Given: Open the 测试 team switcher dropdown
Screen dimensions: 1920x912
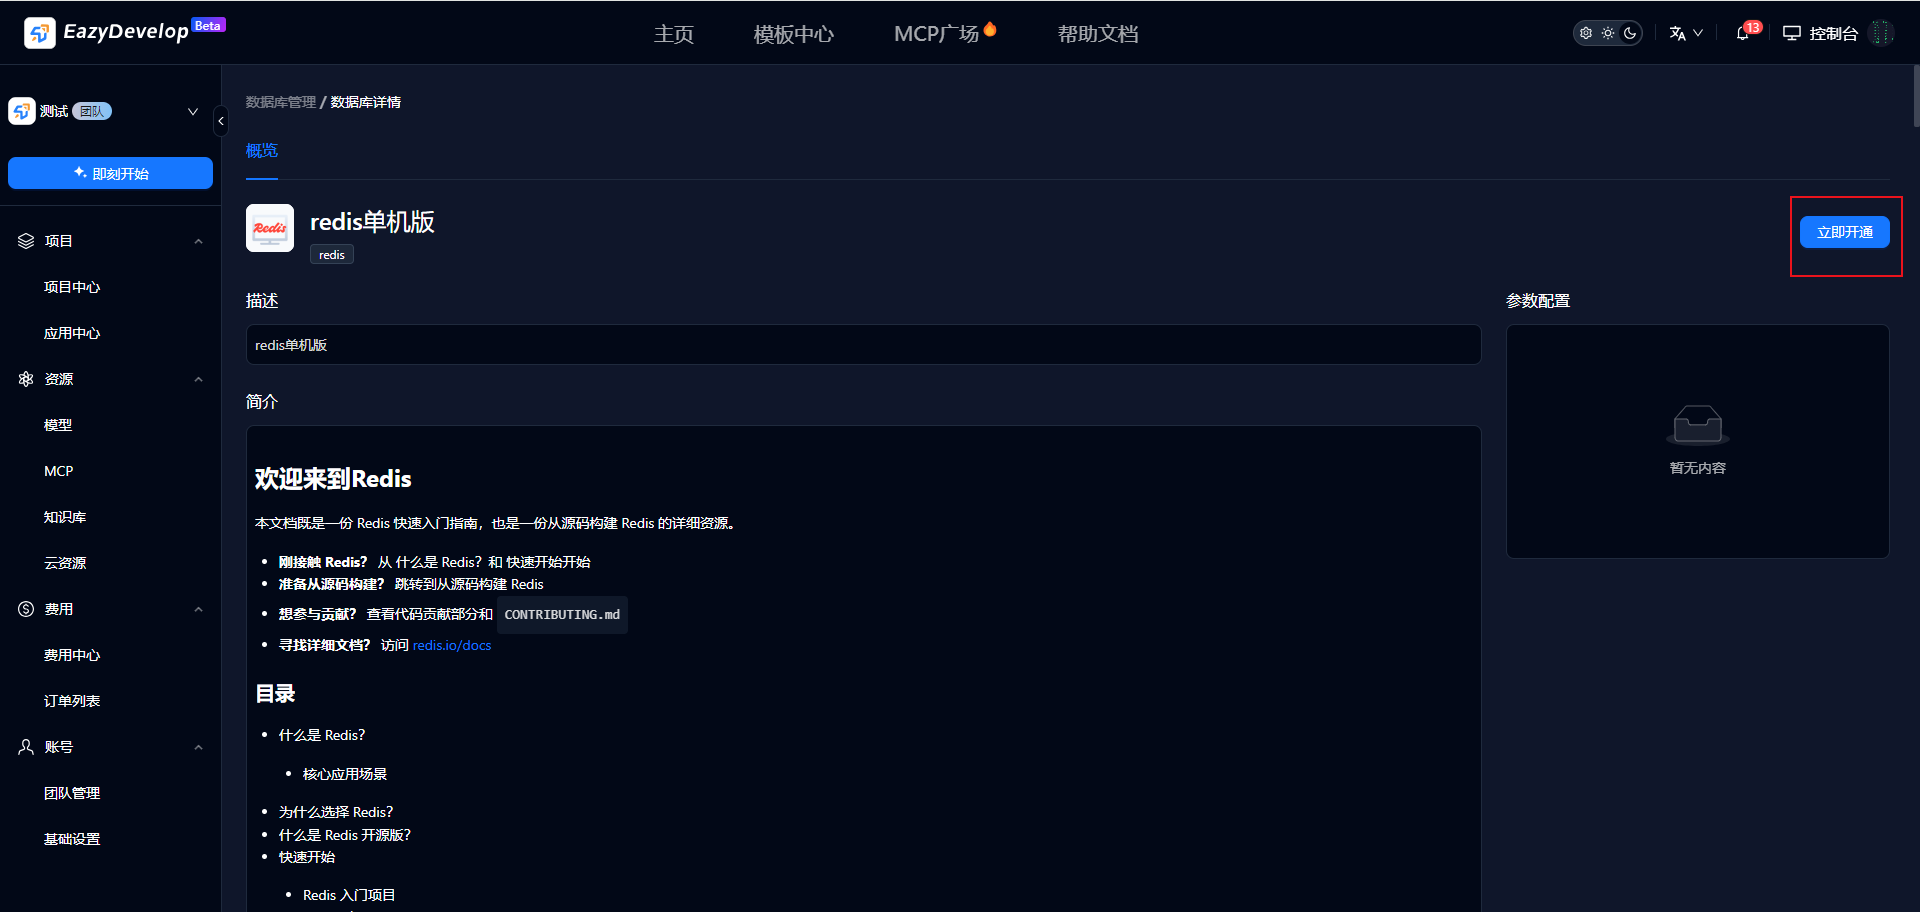Looking at the screenshot, I should 193,111.
